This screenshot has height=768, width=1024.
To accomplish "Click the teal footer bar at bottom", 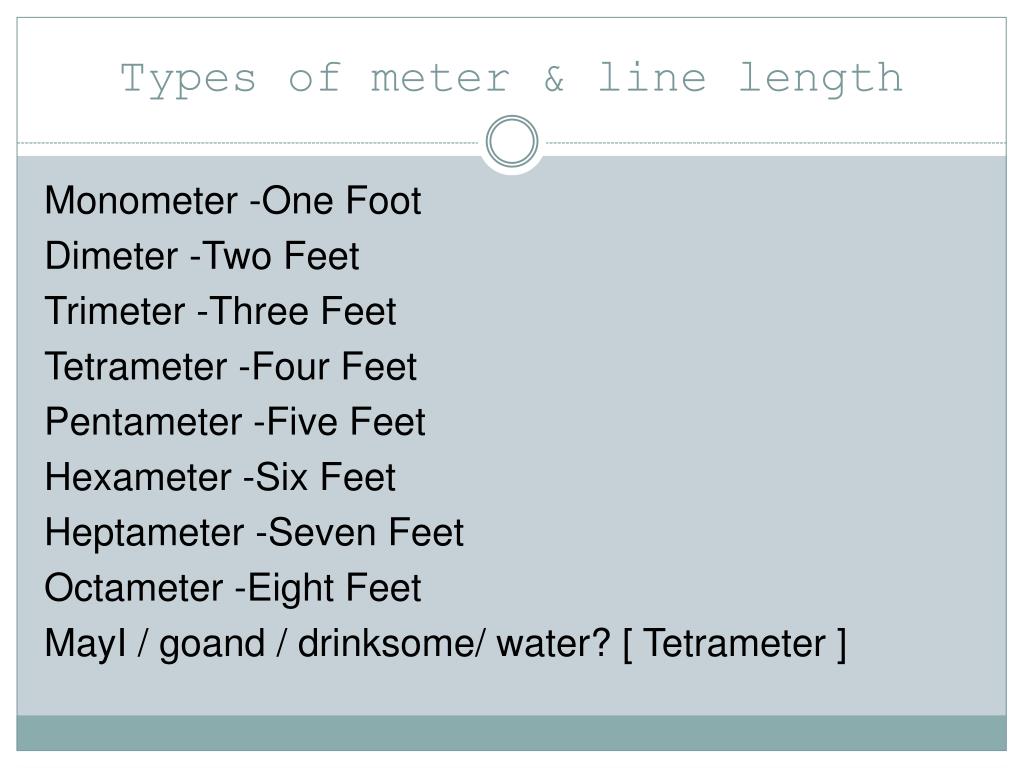I will tap(511, 733).
